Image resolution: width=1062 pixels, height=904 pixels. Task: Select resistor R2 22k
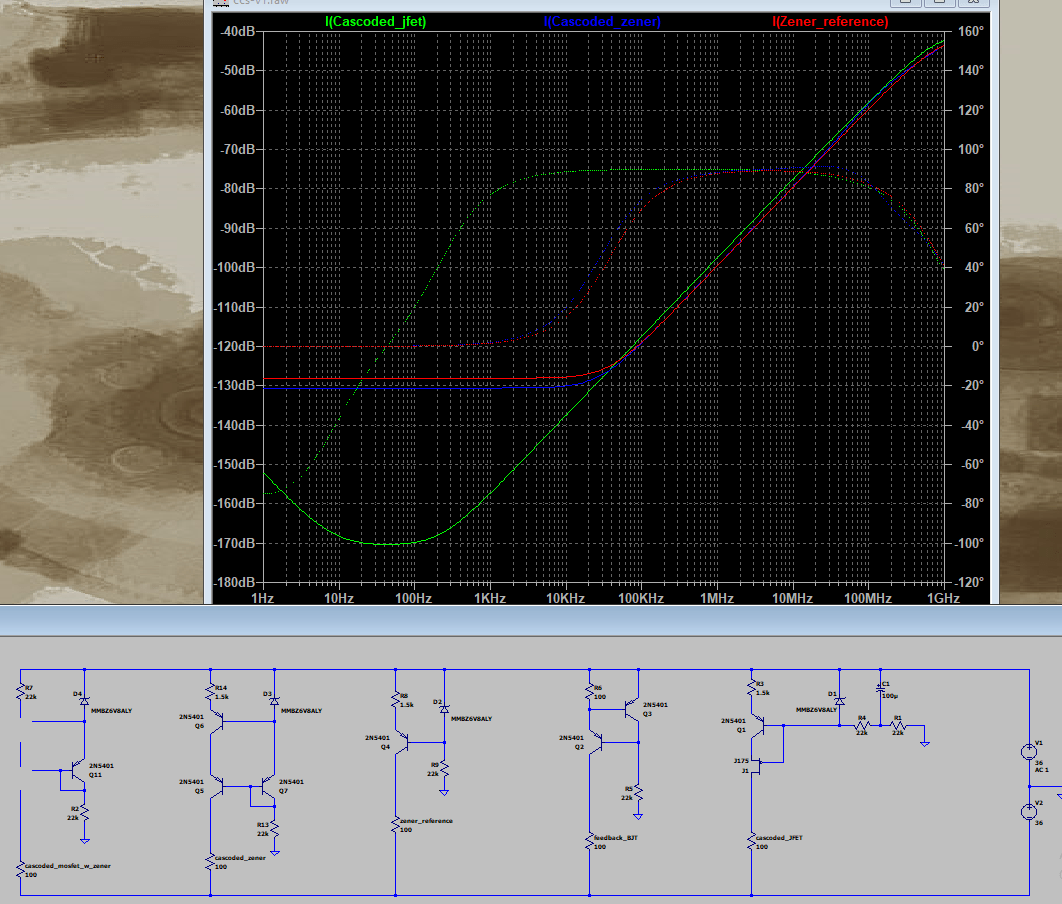coord(85,813)
